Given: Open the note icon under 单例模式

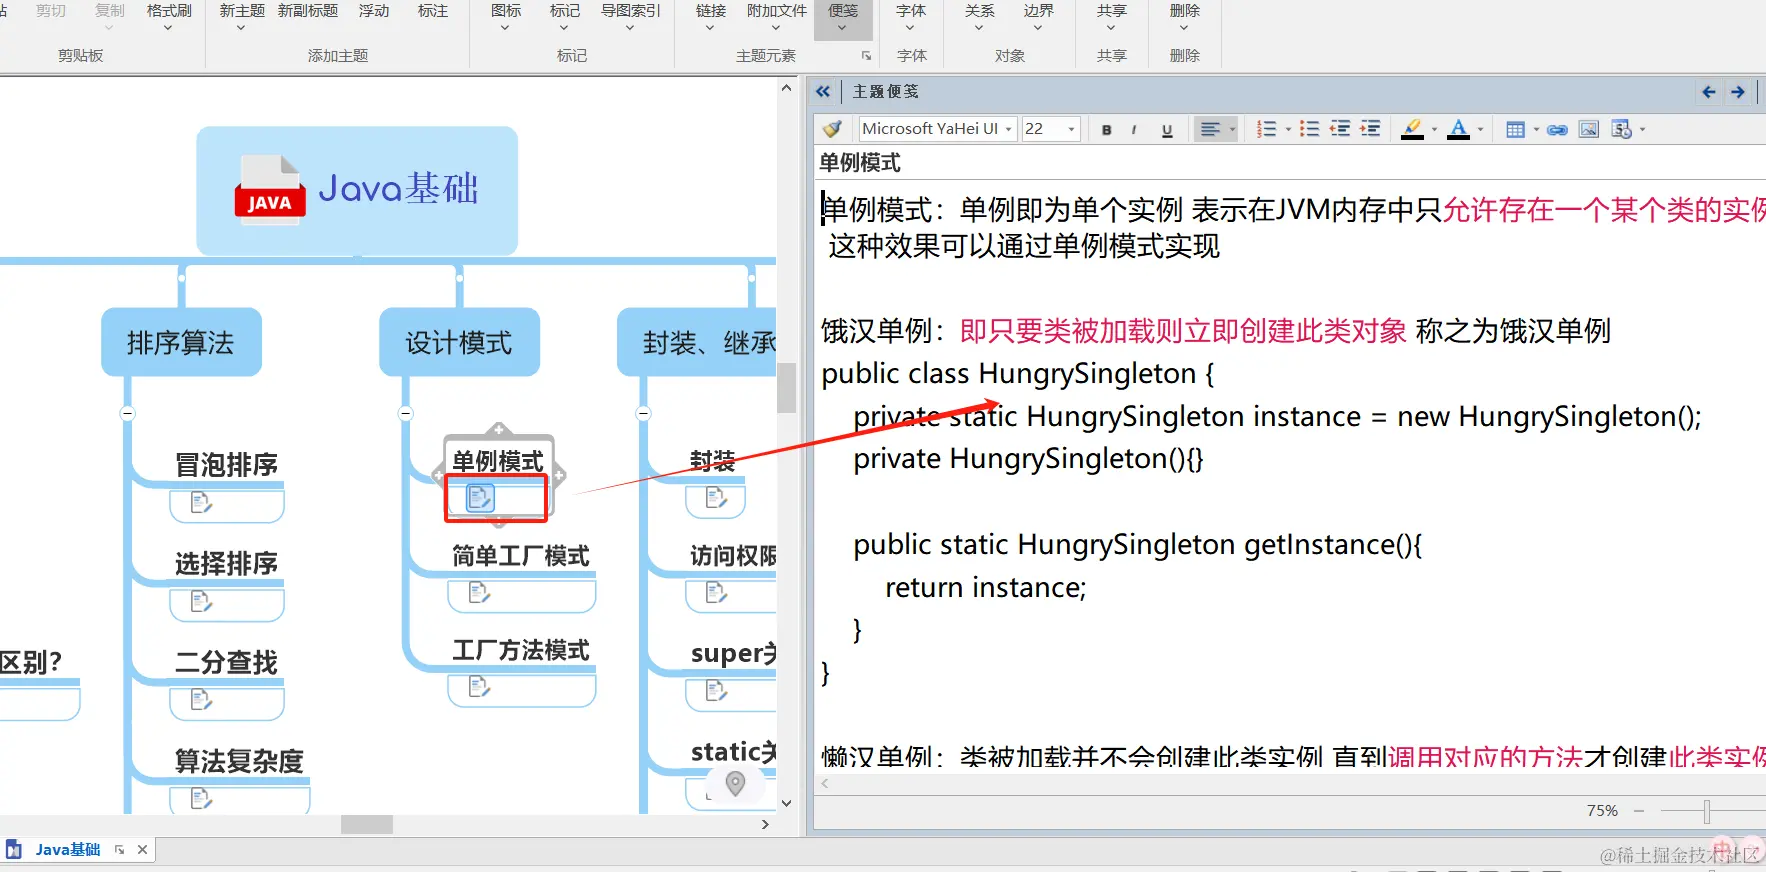Looking at the screenshot, I should (480, 497).
